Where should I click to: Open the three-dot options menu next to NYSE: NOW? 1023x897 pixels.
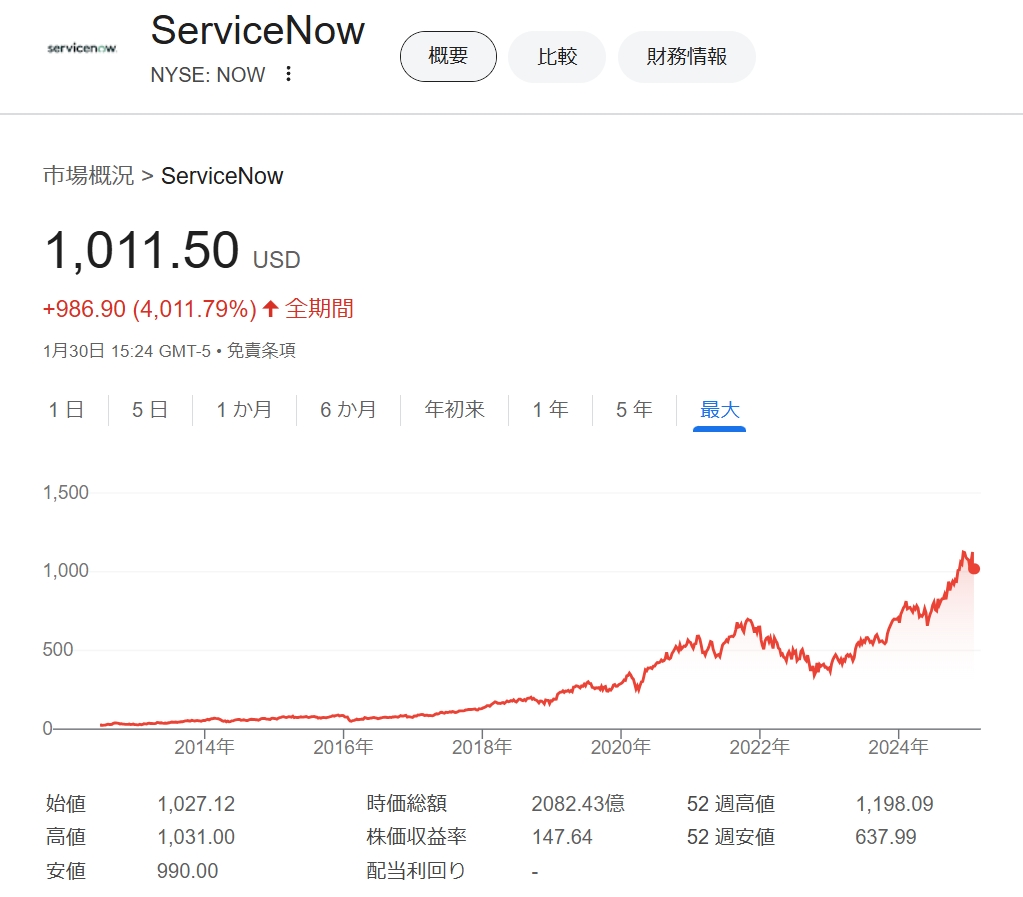(287, 74)
